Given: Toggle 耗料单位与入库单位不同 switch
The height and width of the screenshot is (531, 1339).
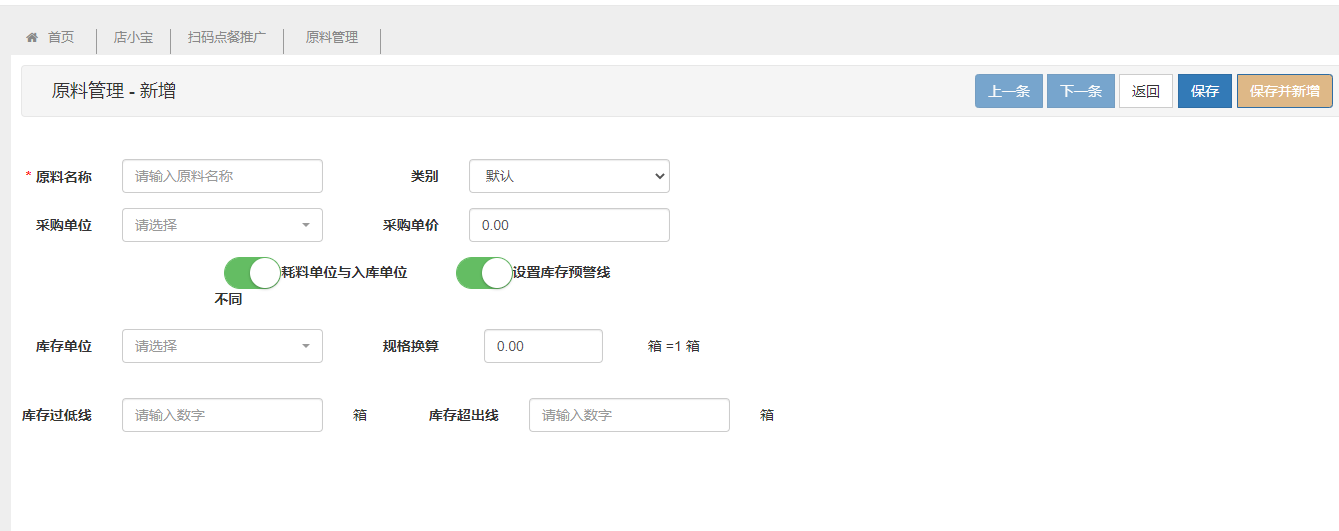Looking at the screenshot, I should (x=252, y=273).
